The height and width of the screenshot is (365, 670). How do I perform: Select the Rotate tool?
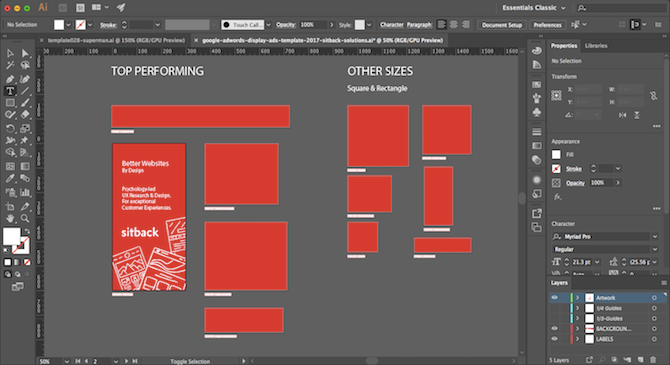tap(10, 128)
